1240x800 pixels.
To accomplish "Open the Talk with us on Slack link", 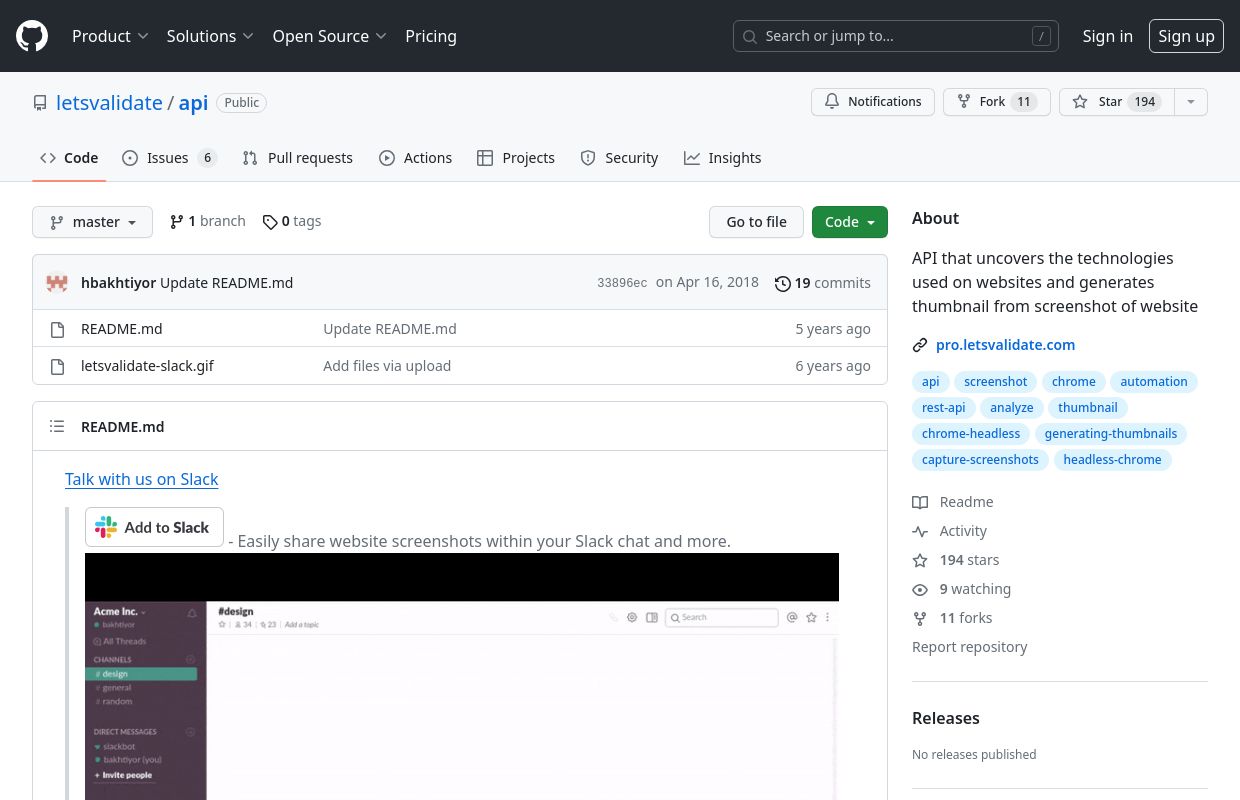I will 141,479.
